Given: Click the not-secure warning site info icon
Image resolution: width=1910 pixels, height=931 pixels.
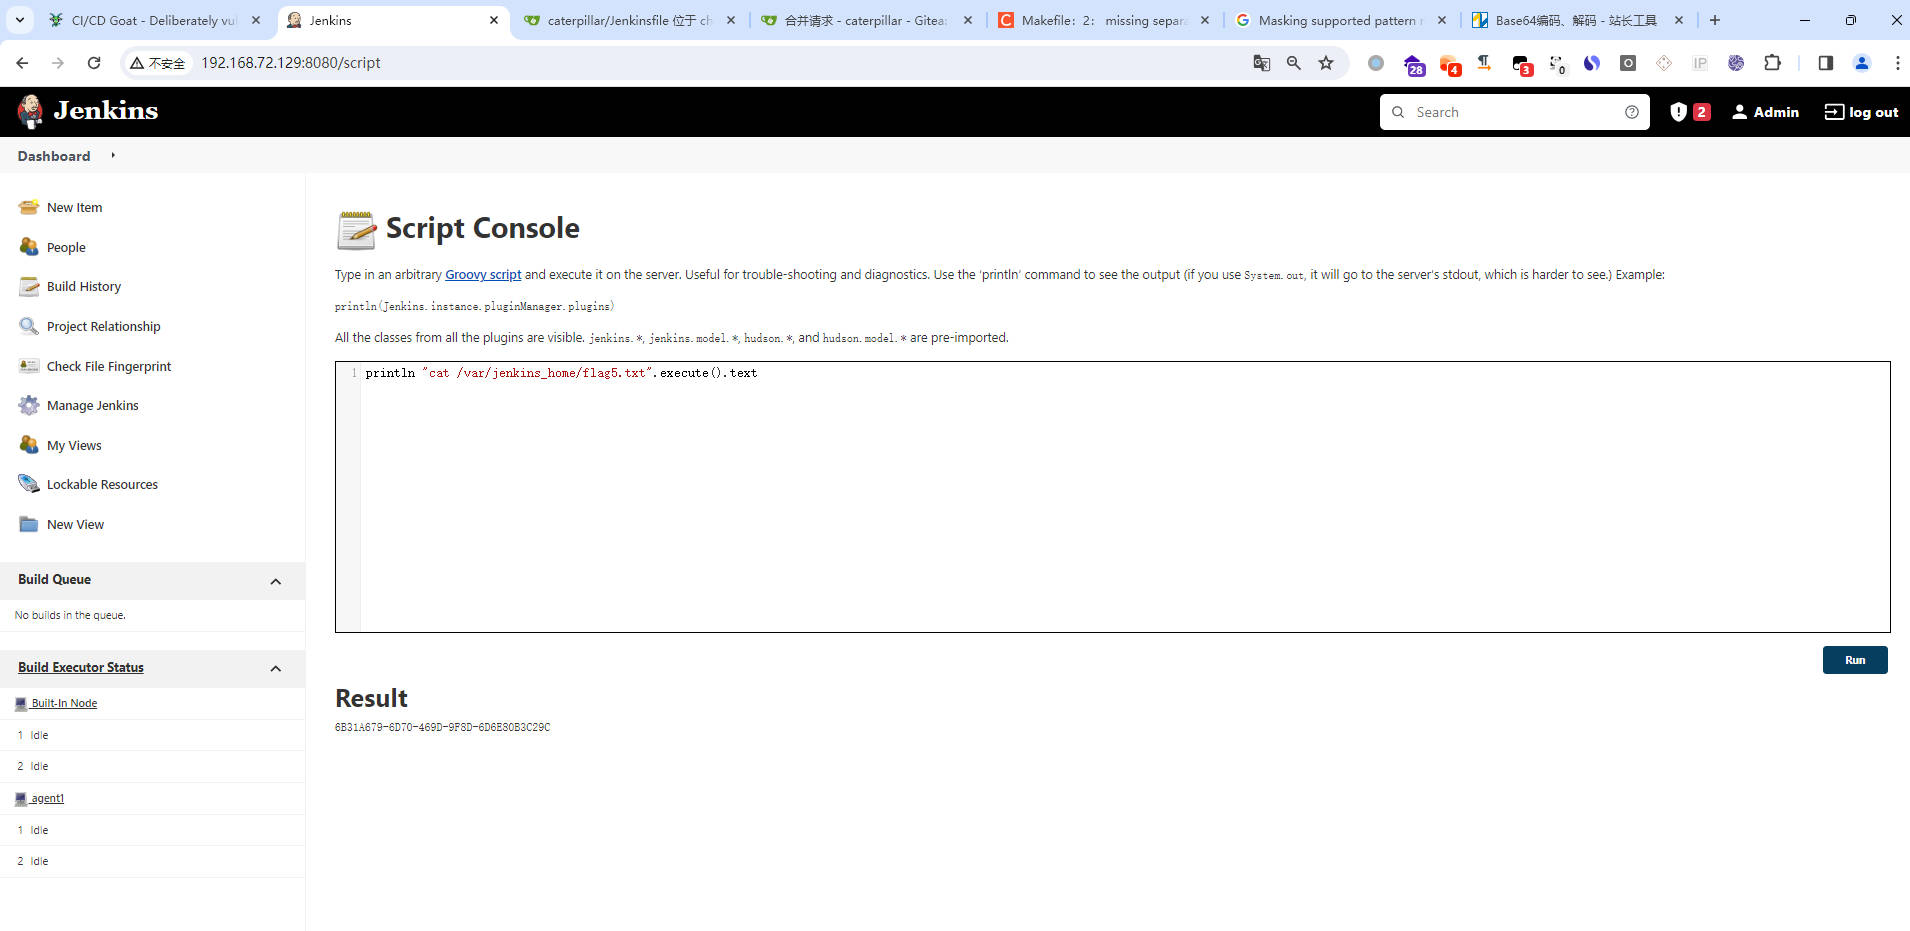Looking at the screenshot, I should (x=157, y=63).
